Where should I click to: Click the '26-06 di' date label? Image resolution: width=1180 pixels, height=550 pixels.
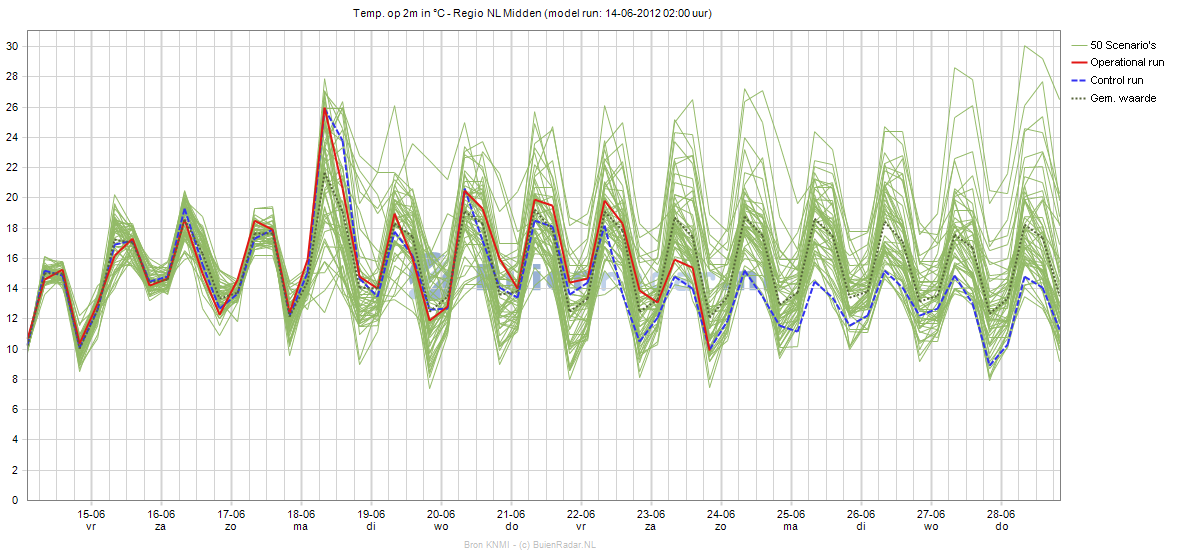coord(861,521)
